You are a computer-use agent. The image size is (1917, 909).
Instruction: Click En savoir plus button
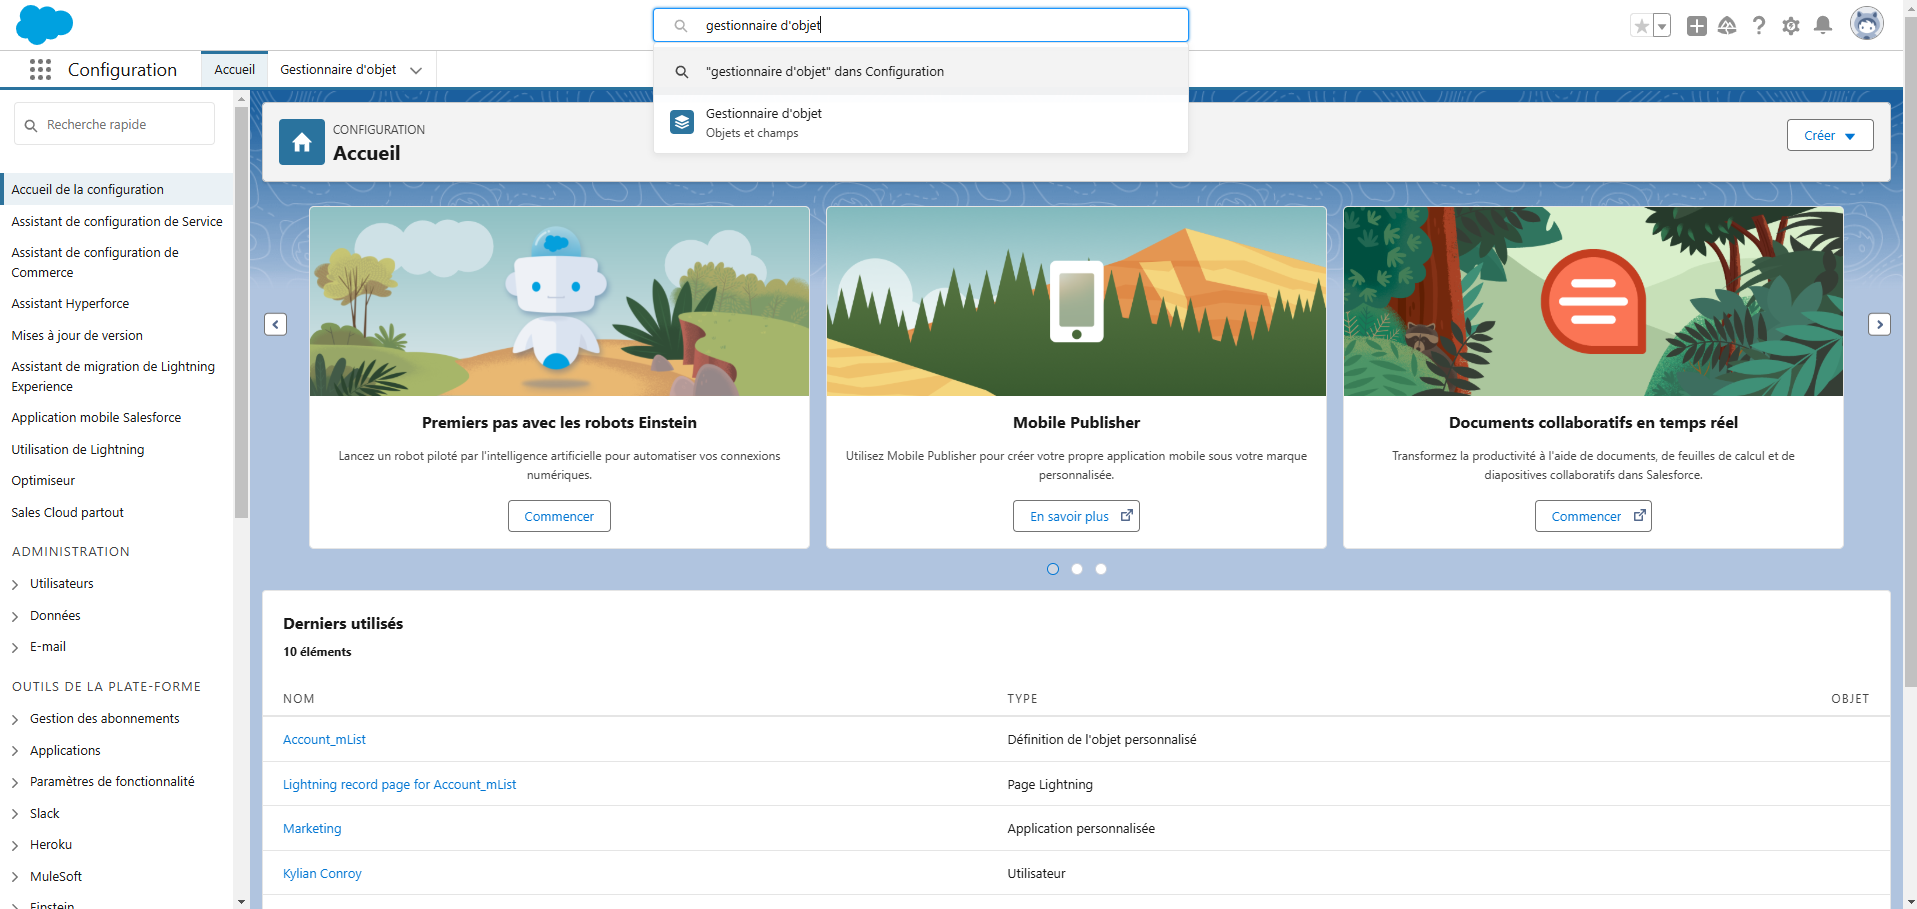[x=1076, y=516]
